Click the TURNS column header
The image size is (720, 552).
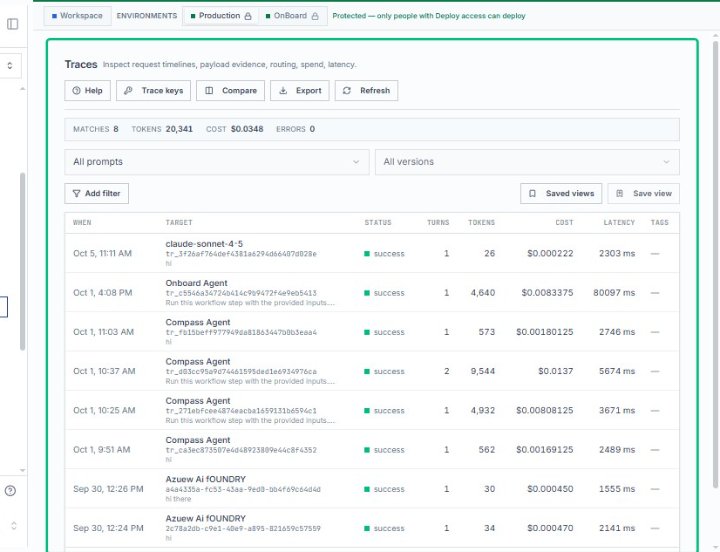click(438, 223)
